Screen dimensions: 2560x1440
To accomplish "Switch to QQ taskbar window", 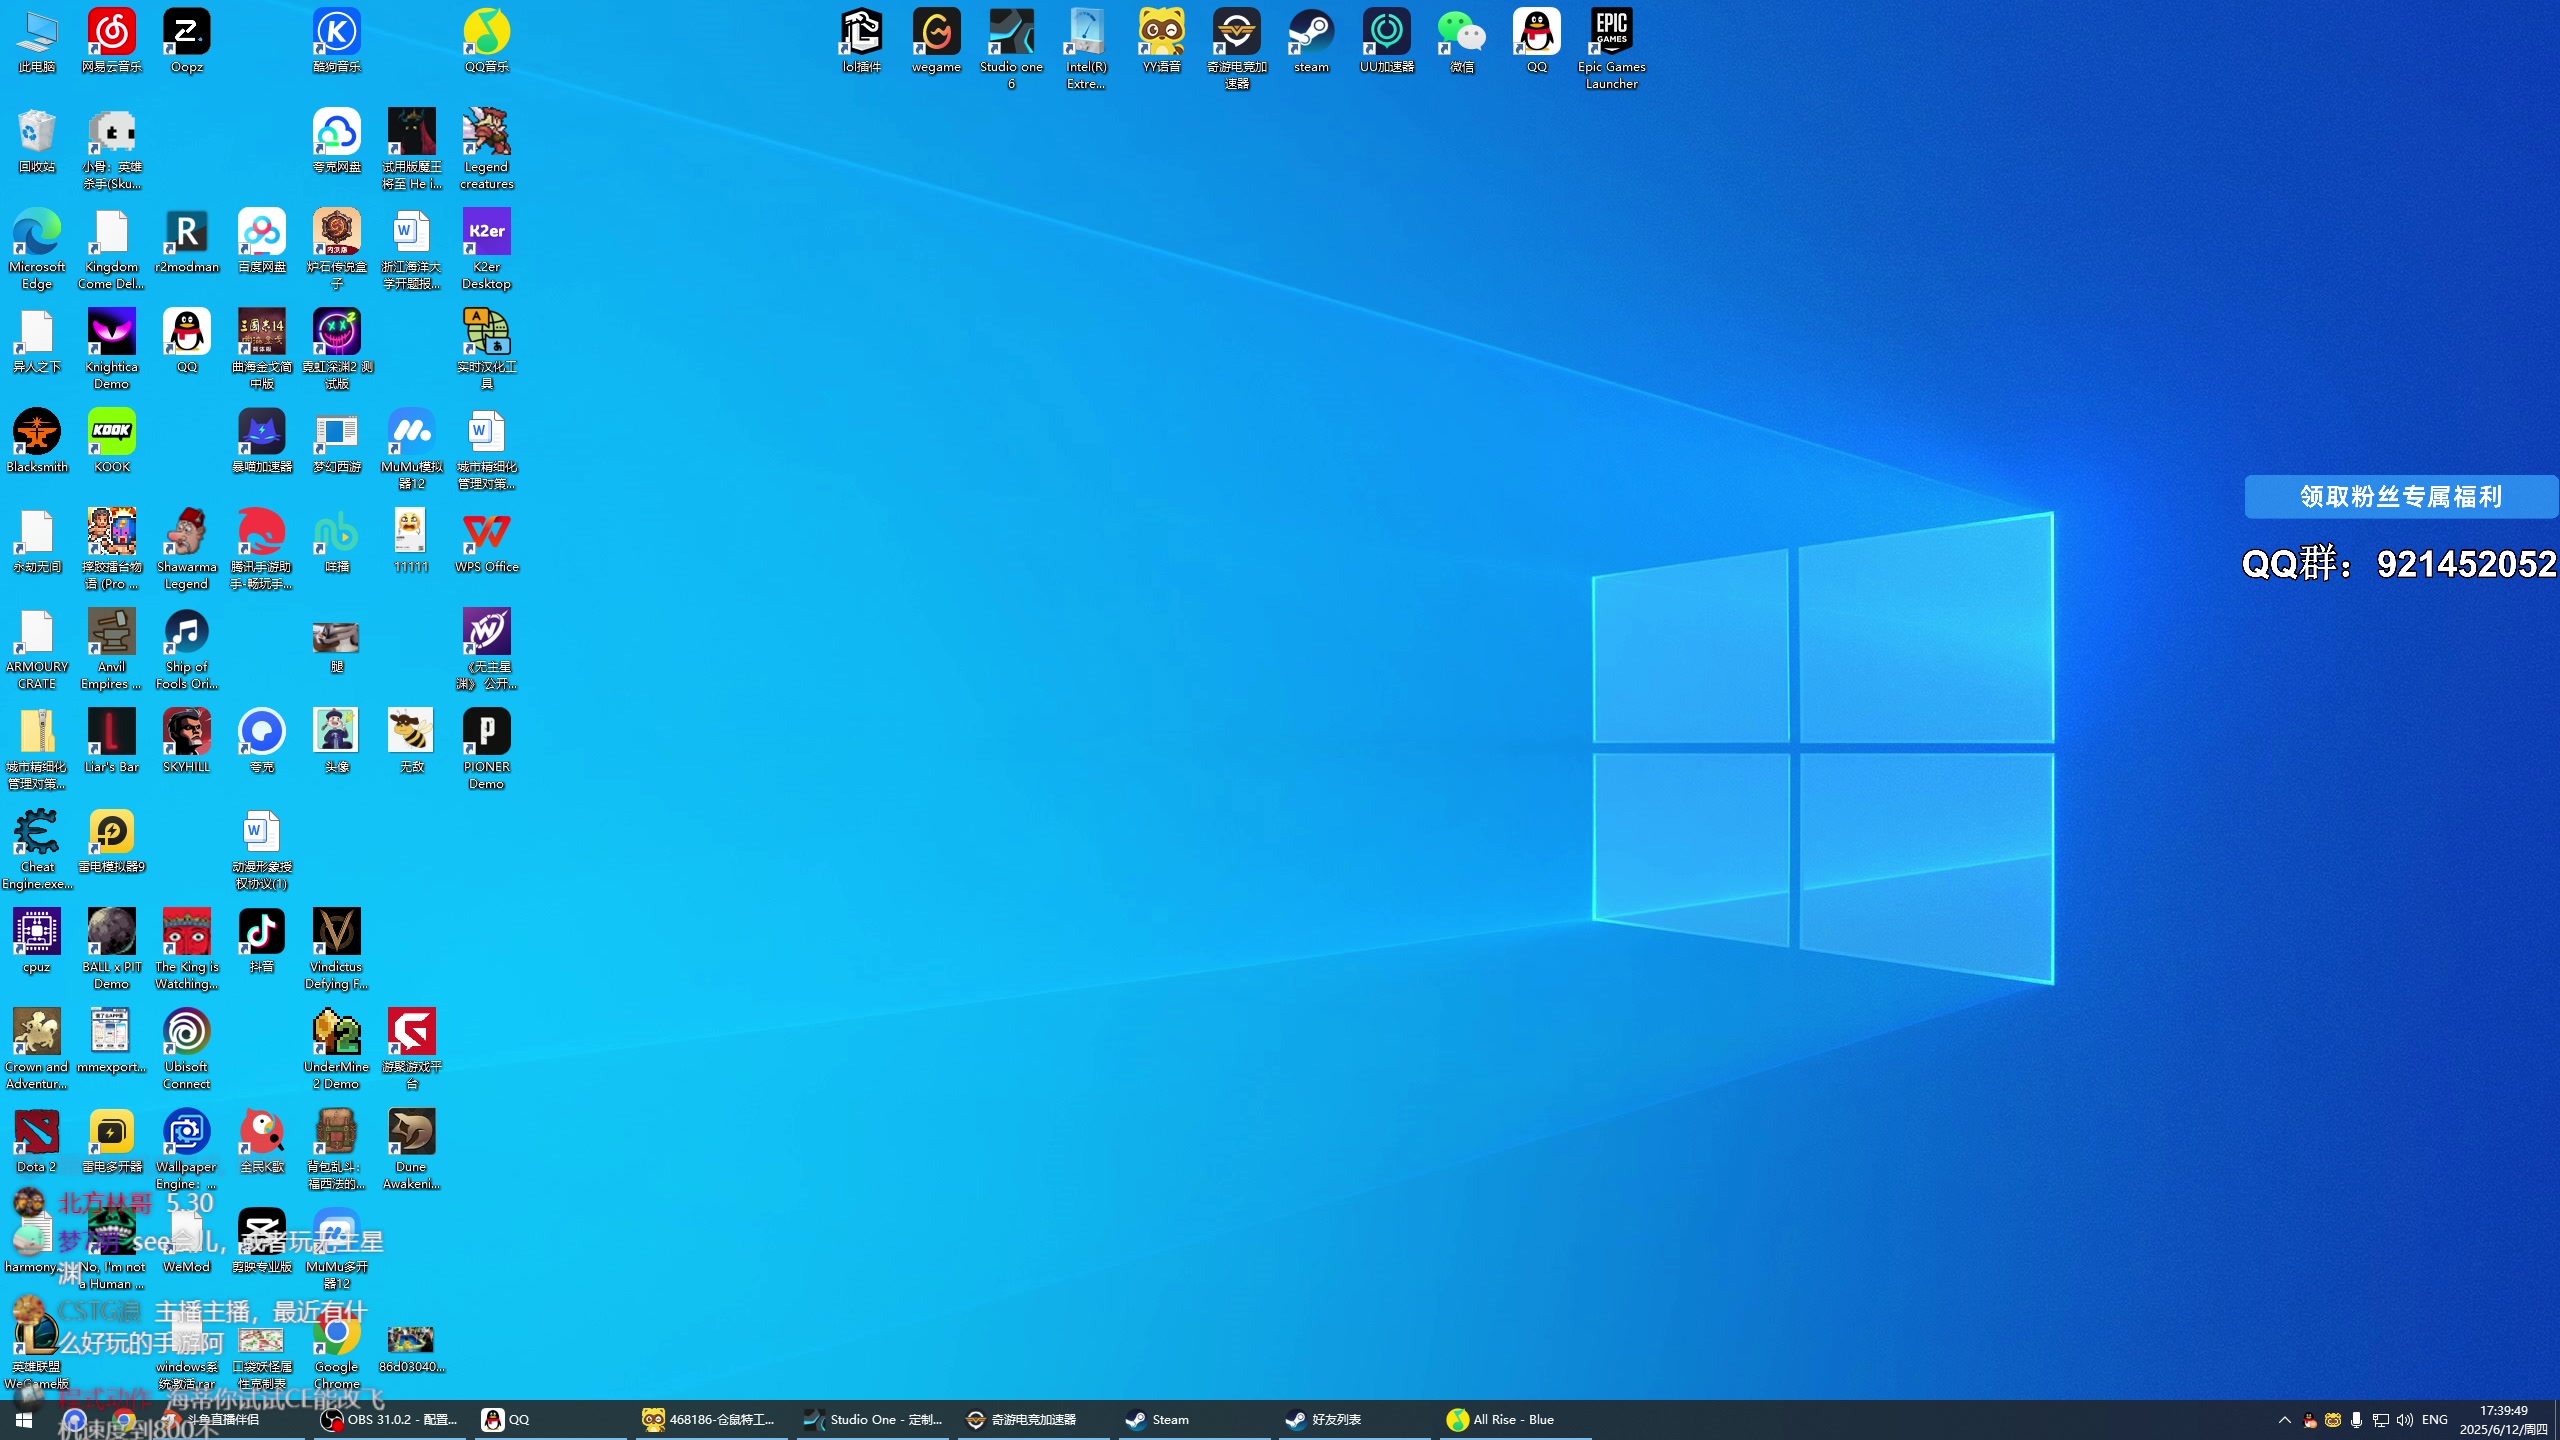I will [x=550, y=1419].
